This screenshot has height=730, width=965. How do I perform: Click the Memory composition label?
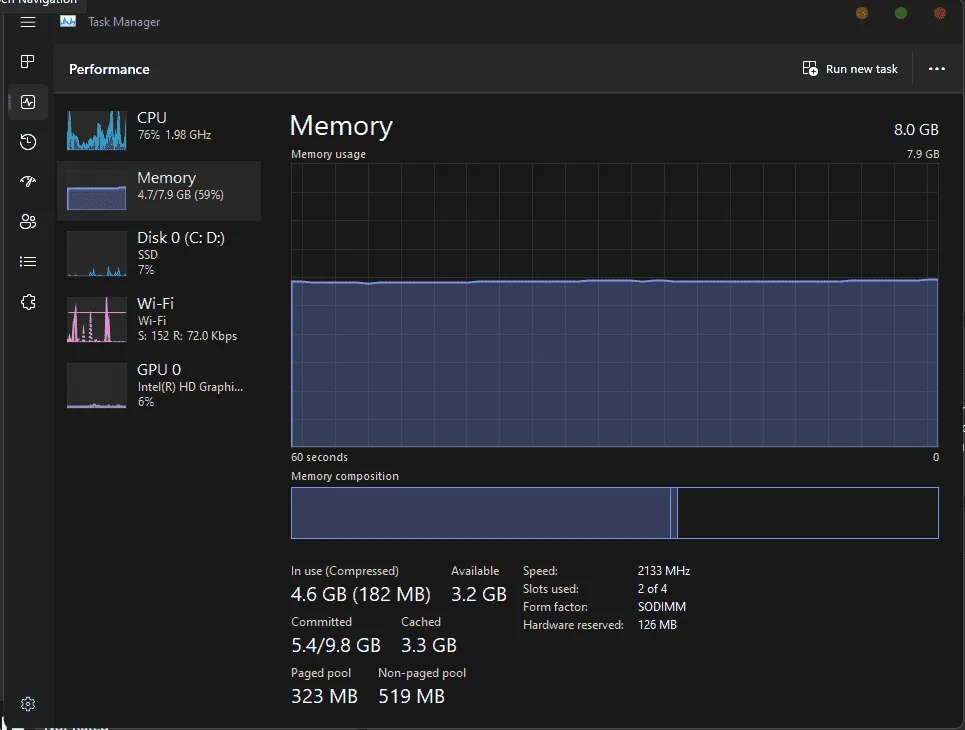click(345, 476)
